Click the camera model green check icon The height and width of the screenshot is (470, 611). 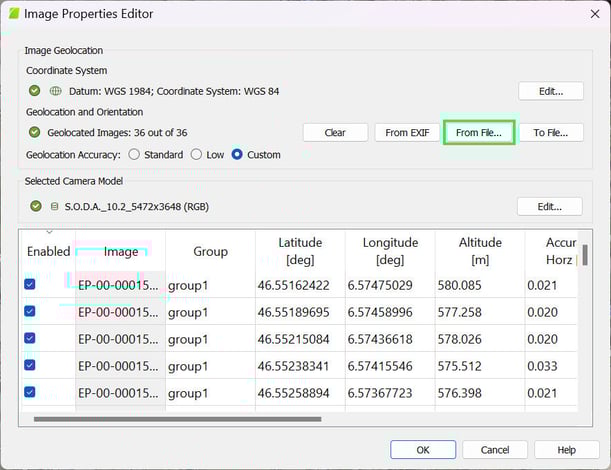(x=36, y=206)
